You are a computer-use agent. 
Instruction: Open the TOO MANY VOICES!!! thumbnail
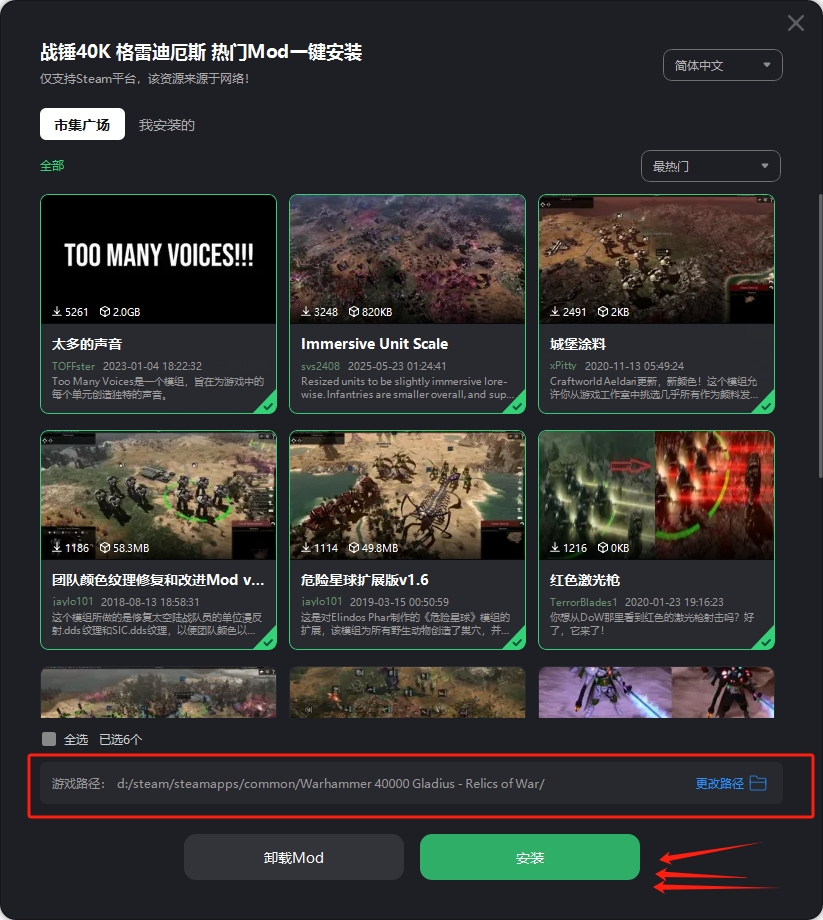tap(158, 259)
